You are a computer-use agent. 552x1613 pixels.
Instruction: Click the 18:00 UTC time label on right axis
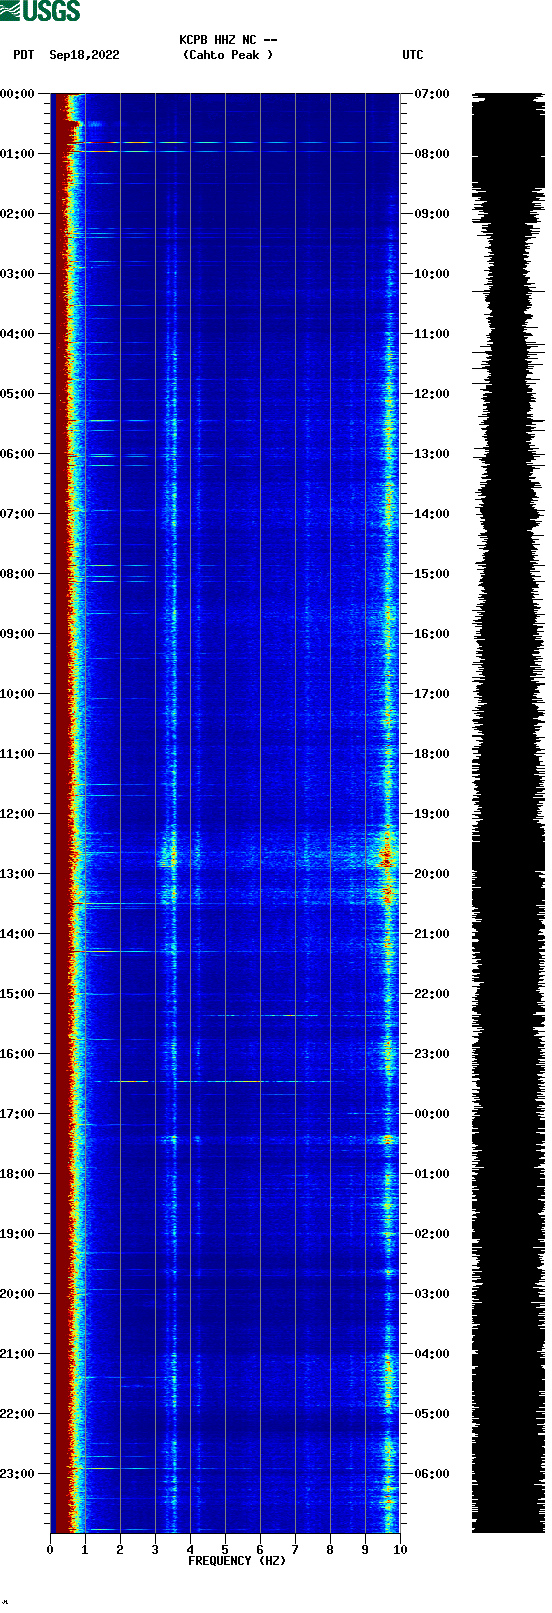(432, 754)
